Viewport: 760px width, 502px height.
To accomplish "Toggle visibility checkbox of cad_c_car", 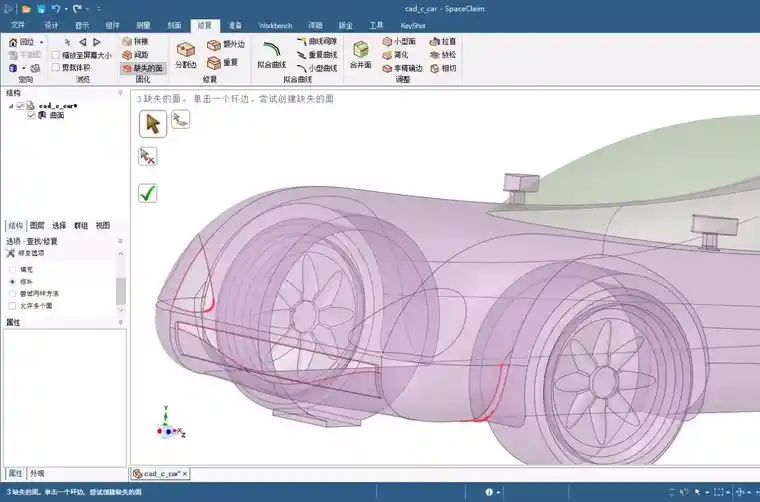I will coord(20,106).
